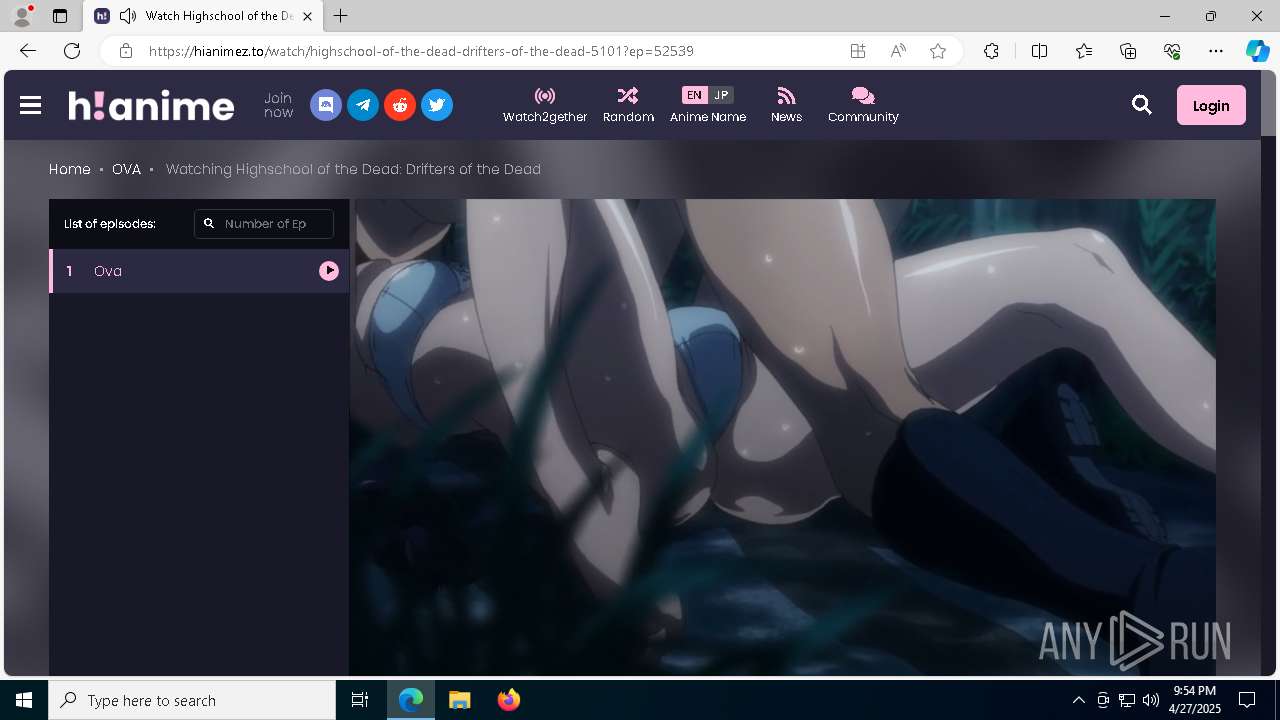
Task: Launch Firefox from taskbar
Action: [509, 700]
